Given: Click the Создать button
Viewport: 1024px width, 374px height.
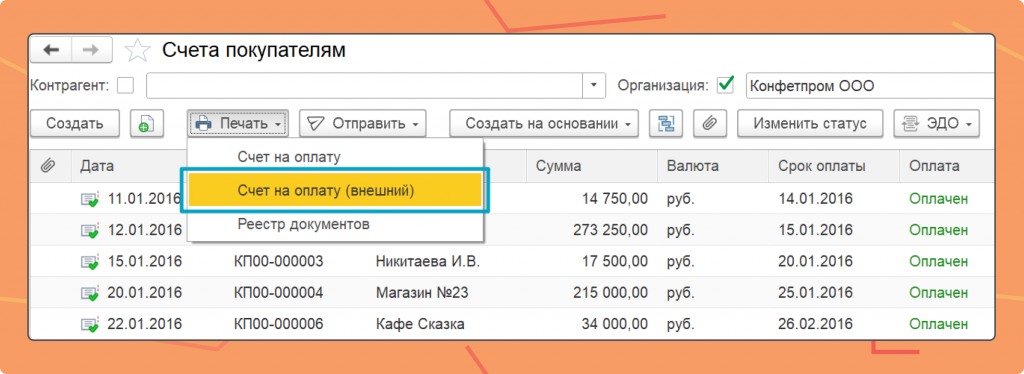Looking at the screenshot, I should (x=75, y=123).
